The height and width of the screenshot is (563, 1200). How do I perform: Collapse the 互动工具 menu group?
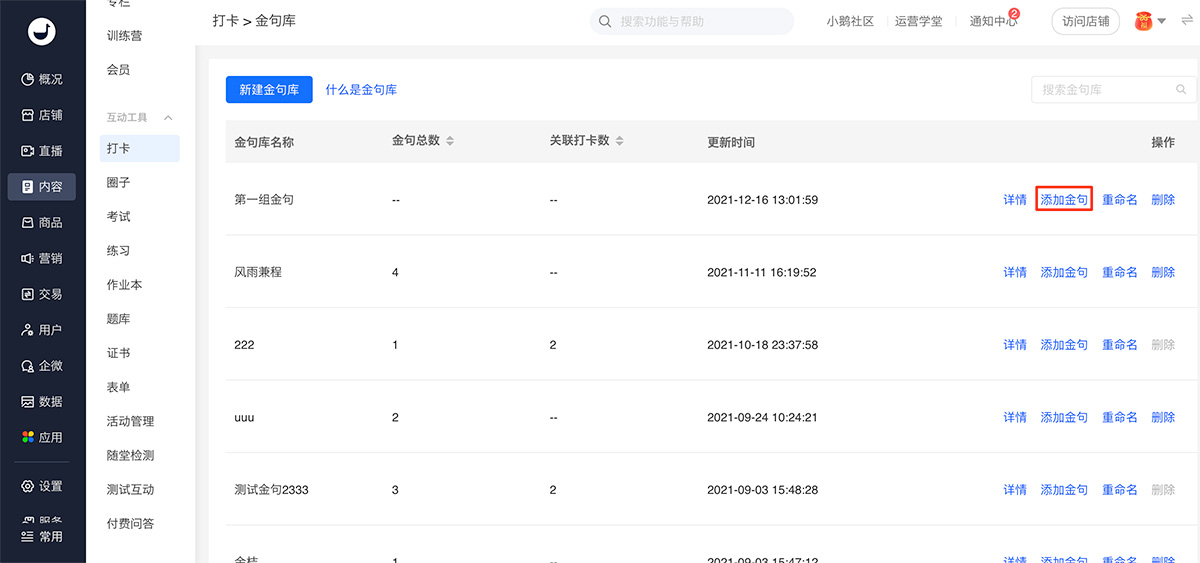[x=168, y=118]
